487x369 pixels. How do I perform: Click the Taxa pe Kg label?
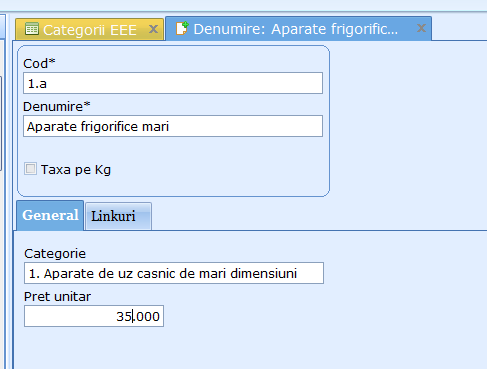click(76, 170)
